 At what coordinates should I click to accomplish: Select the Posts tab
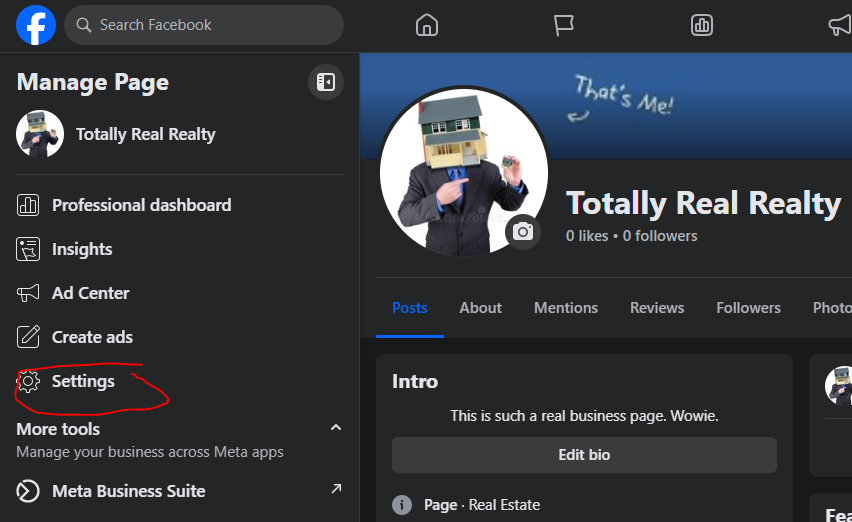point(410,308)
